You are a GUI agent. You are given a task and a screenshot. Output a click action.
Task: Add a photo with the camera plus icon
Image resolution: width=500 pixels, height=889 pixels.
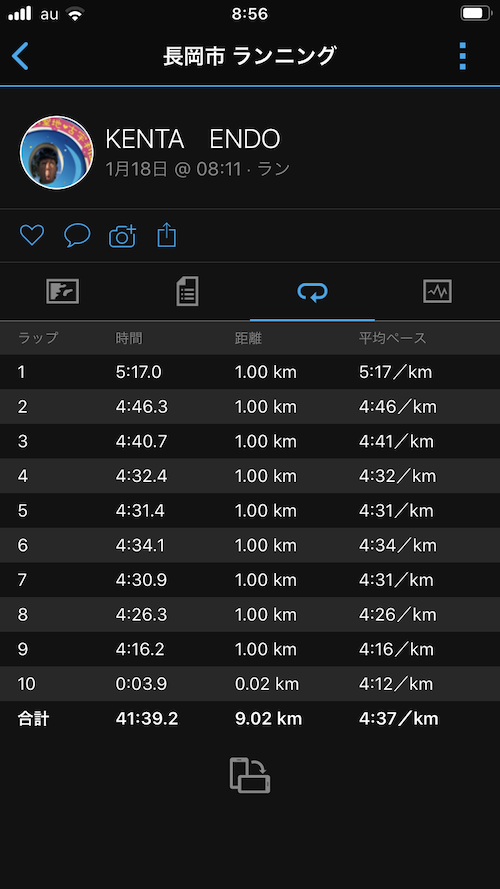point(122,236)
